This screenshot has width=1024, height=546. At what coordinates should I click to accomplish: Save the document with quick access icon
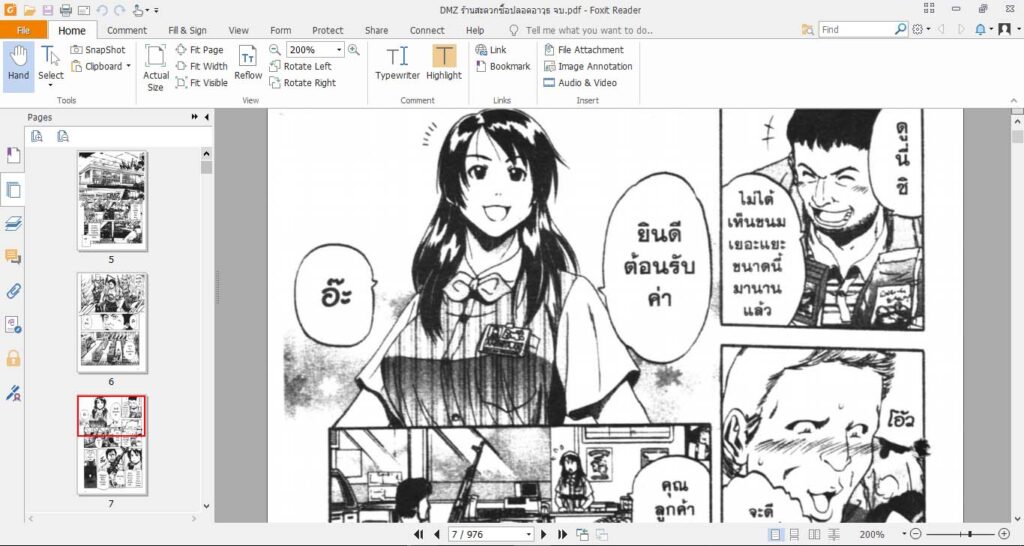48,10
